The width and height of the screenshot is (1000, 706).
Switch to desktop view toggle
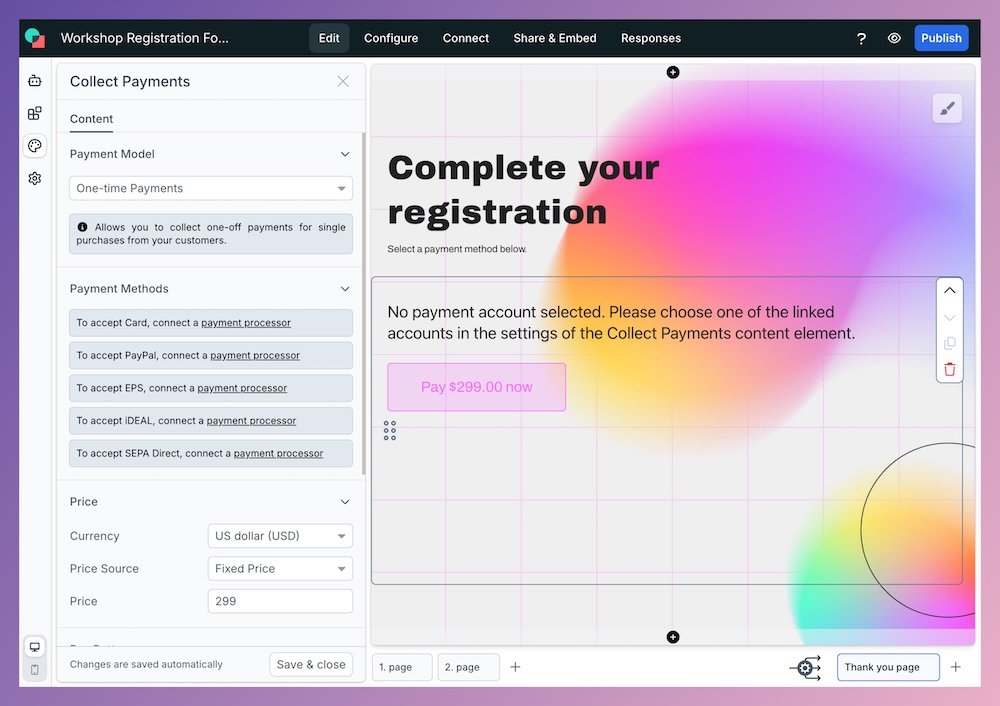pyautogui.click(x=35, y=647)
